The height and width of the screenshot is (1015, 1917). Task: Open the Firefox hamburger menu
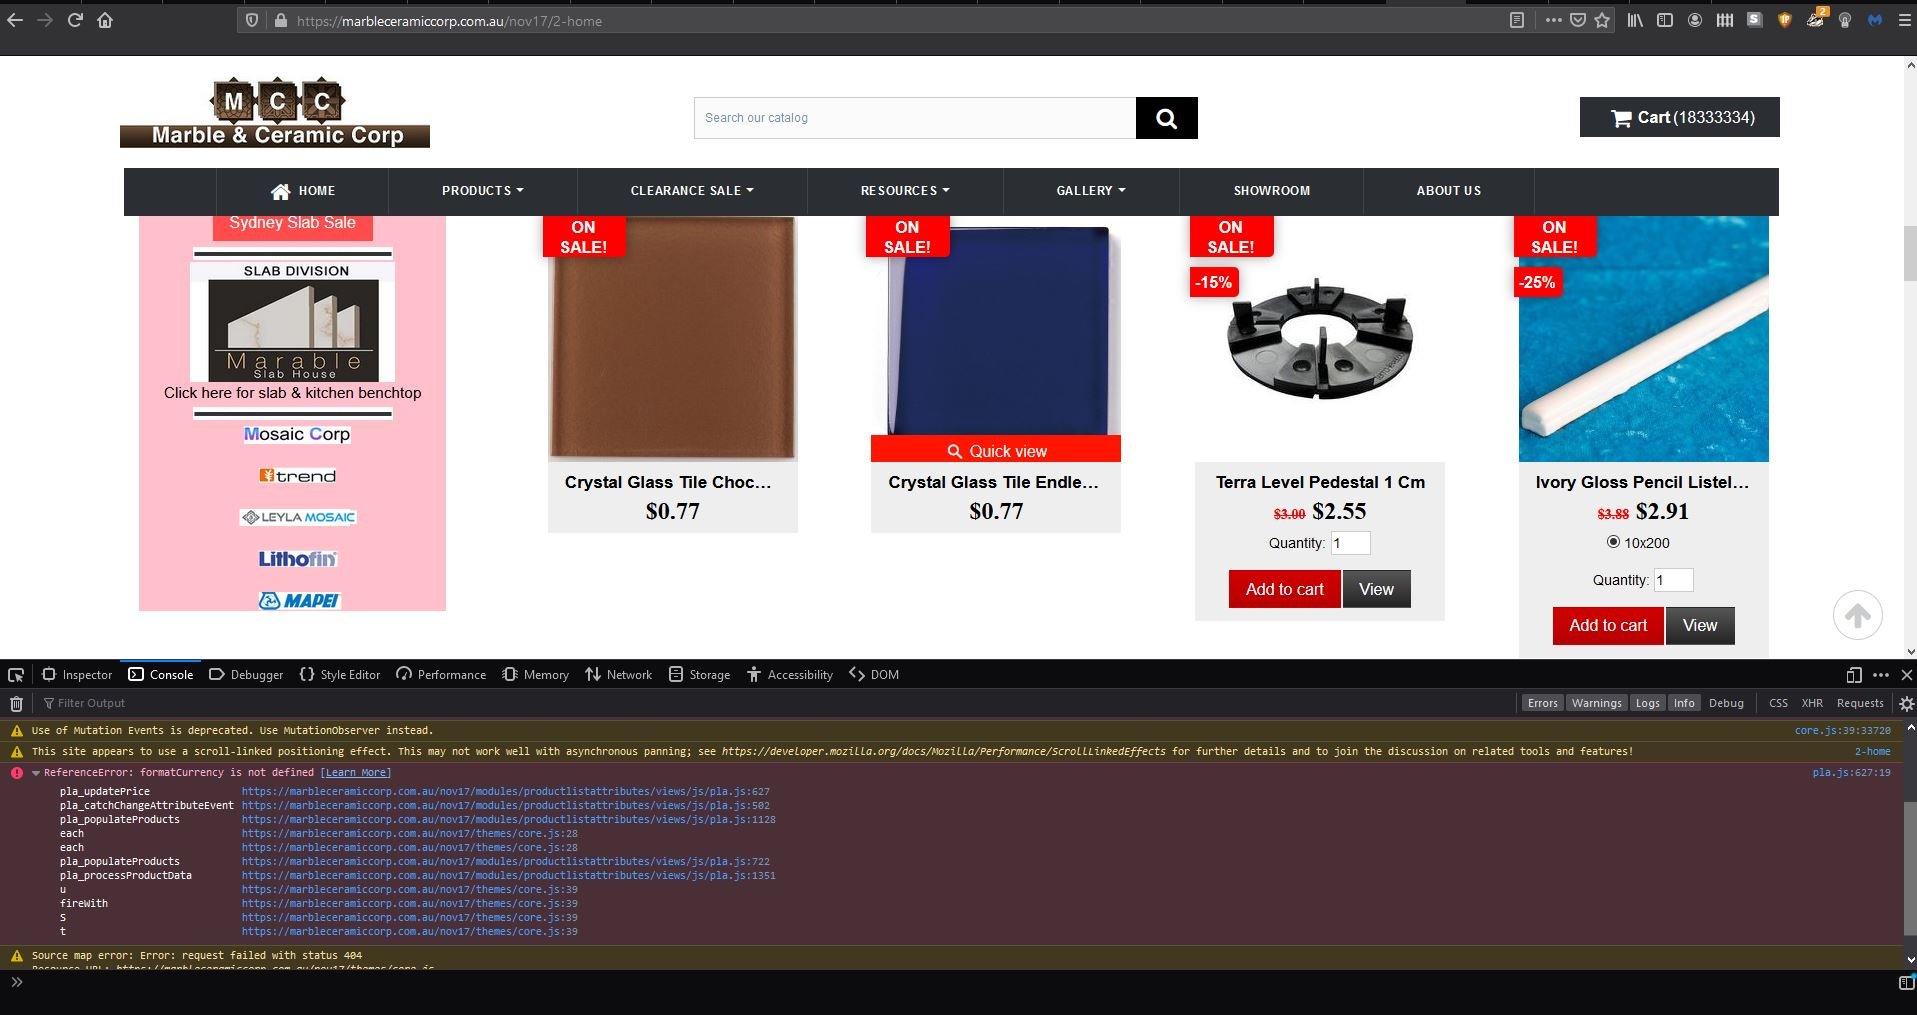1904,20
